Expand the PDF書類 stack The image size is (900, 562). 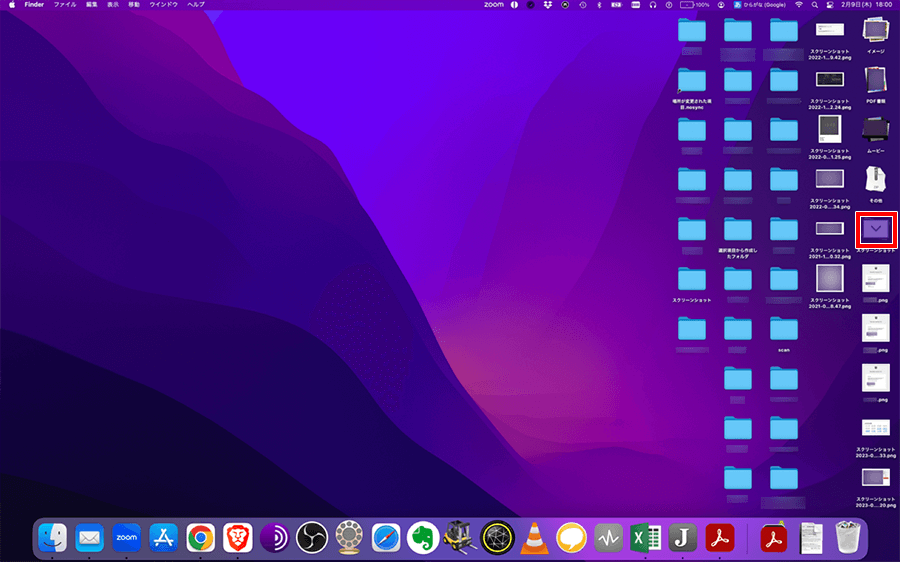coord(875,79)
